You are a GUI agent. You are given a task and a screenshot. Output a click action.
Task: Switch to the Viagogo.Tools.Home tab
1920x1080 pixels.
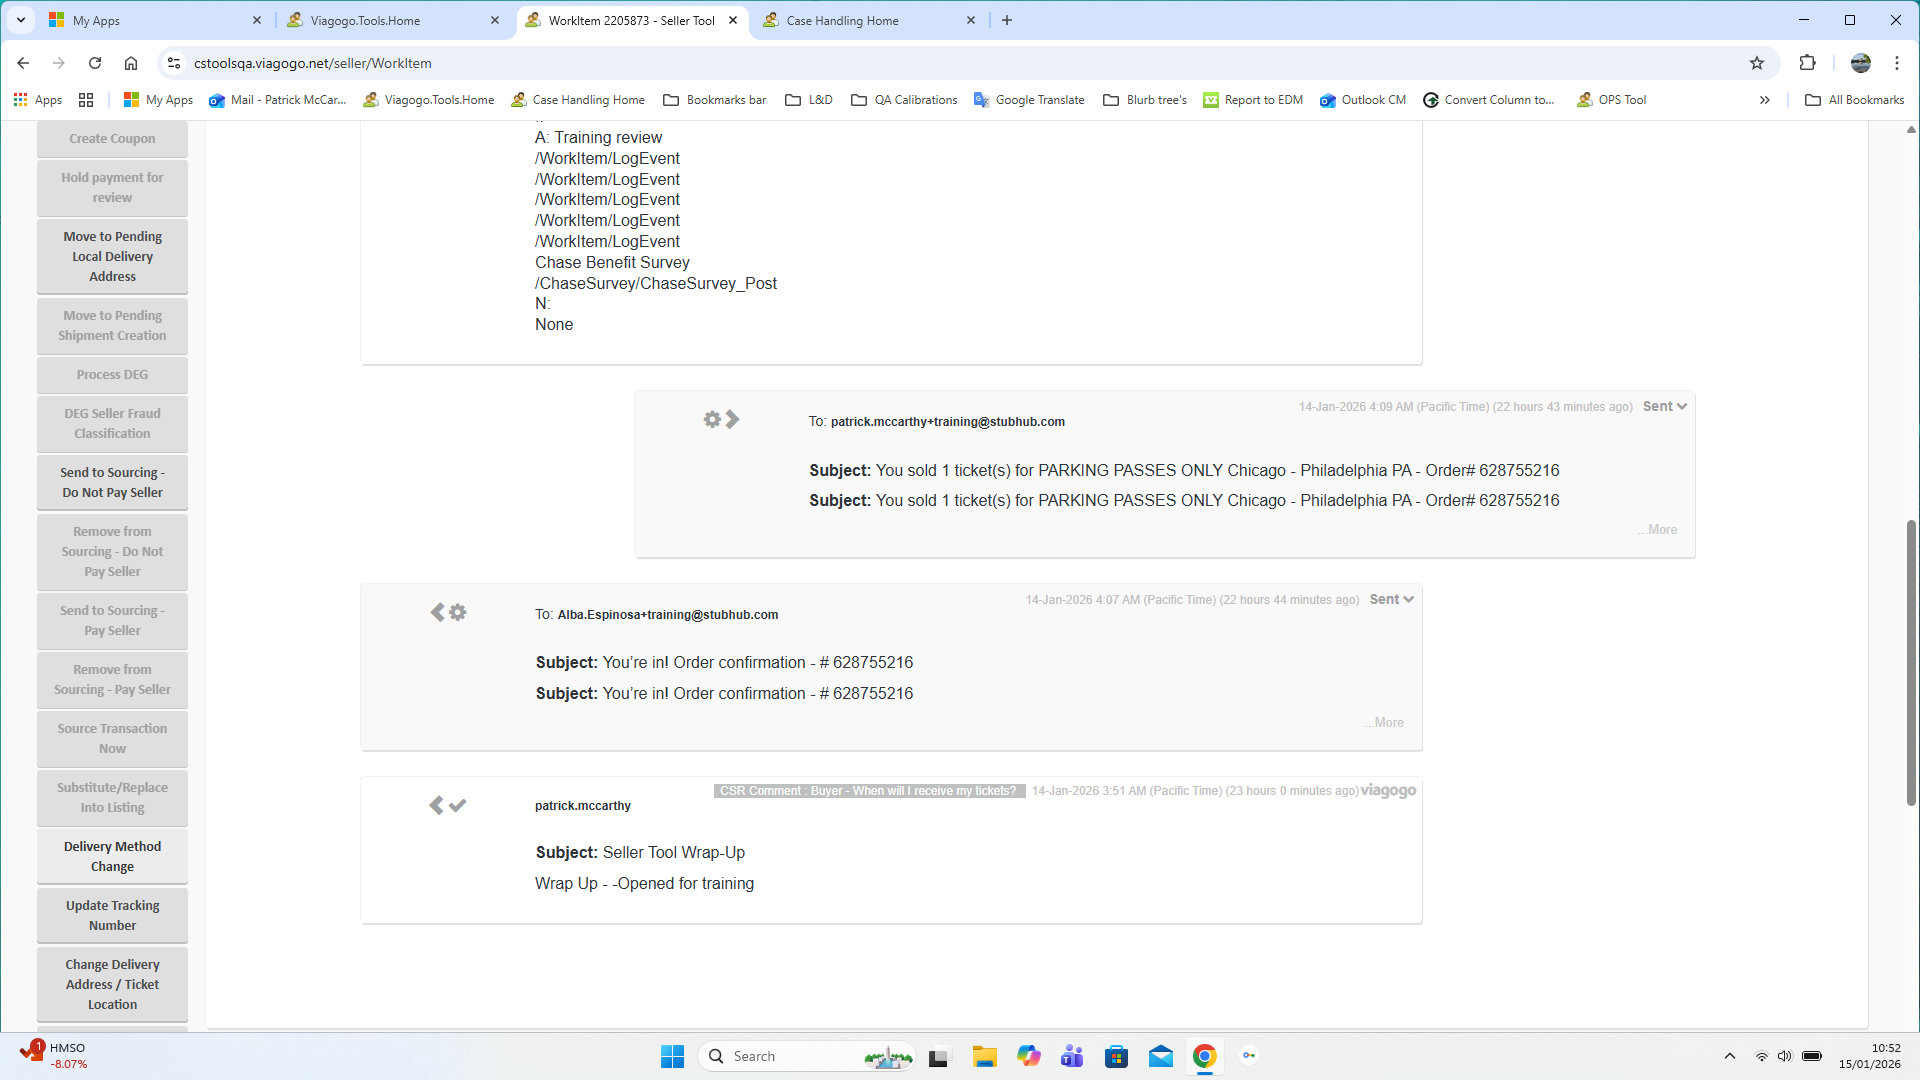tap(365, 20)
